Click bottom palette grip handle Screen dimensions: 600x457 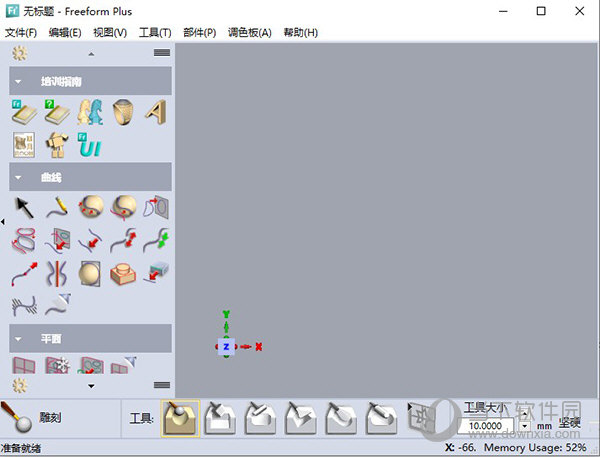tap(162, 385)
